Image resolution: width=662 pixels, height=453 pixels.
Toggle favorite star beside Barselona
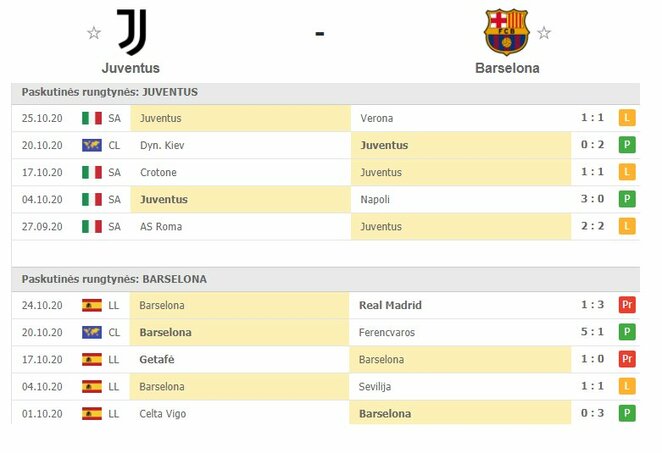544,32
